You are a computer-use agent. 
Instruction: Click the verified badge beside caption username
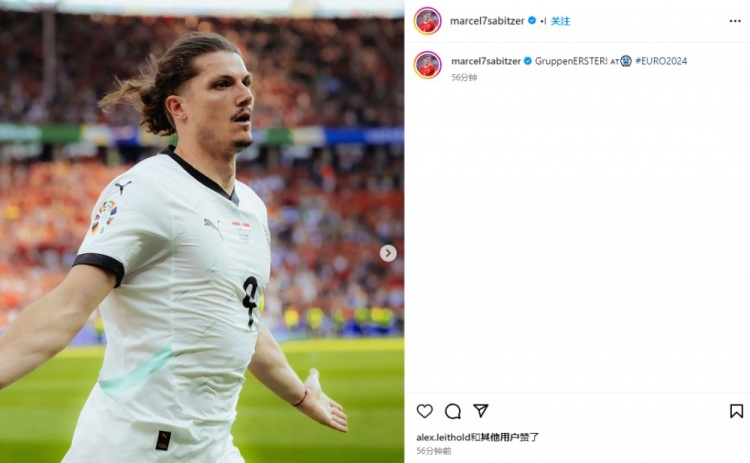coord(528,61)
